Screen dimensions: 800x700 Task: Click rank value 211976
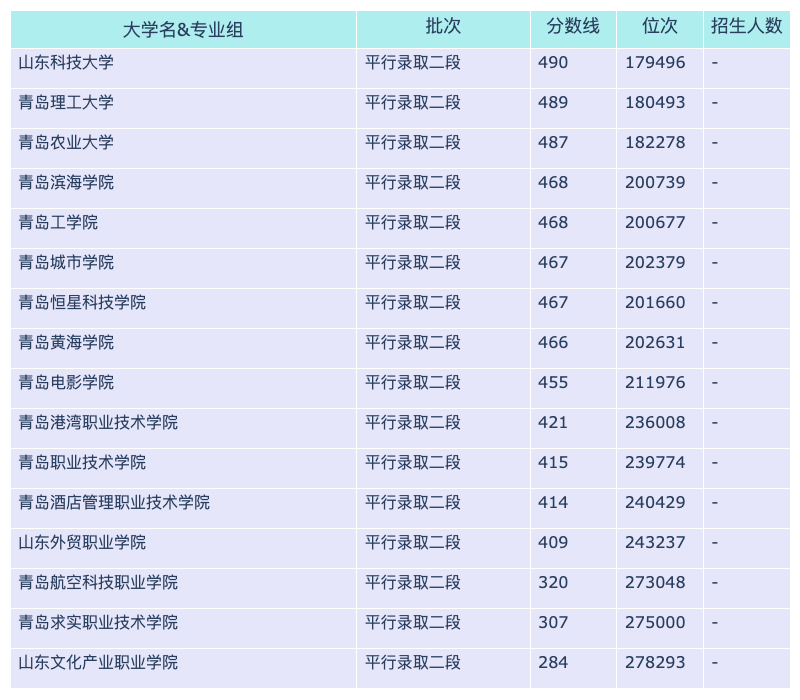tap(655, 382)
